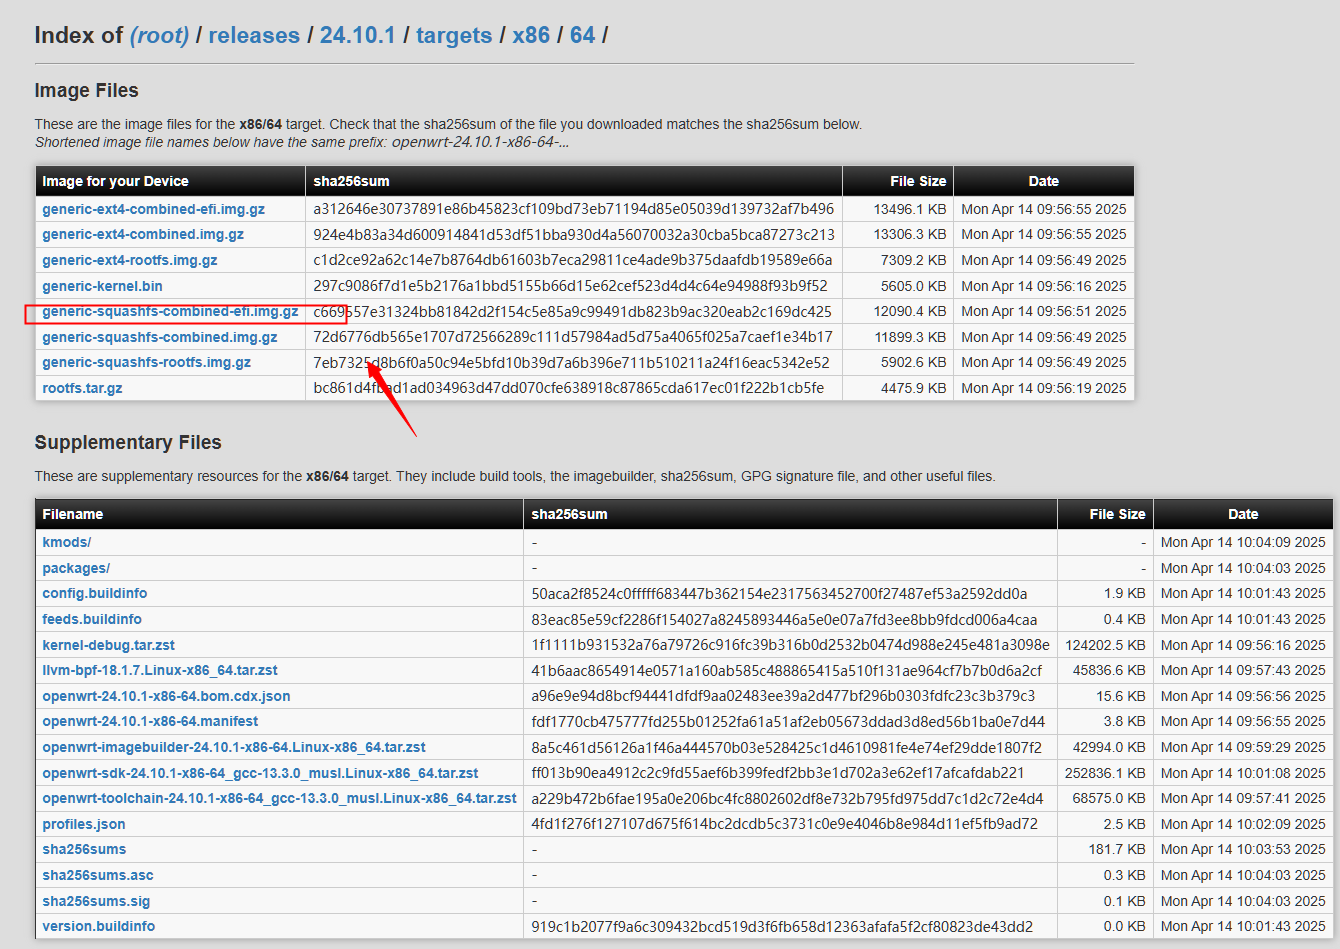Download generic-ext4-combined.img.gz
1340x949 pixels.
click(143, 234)
